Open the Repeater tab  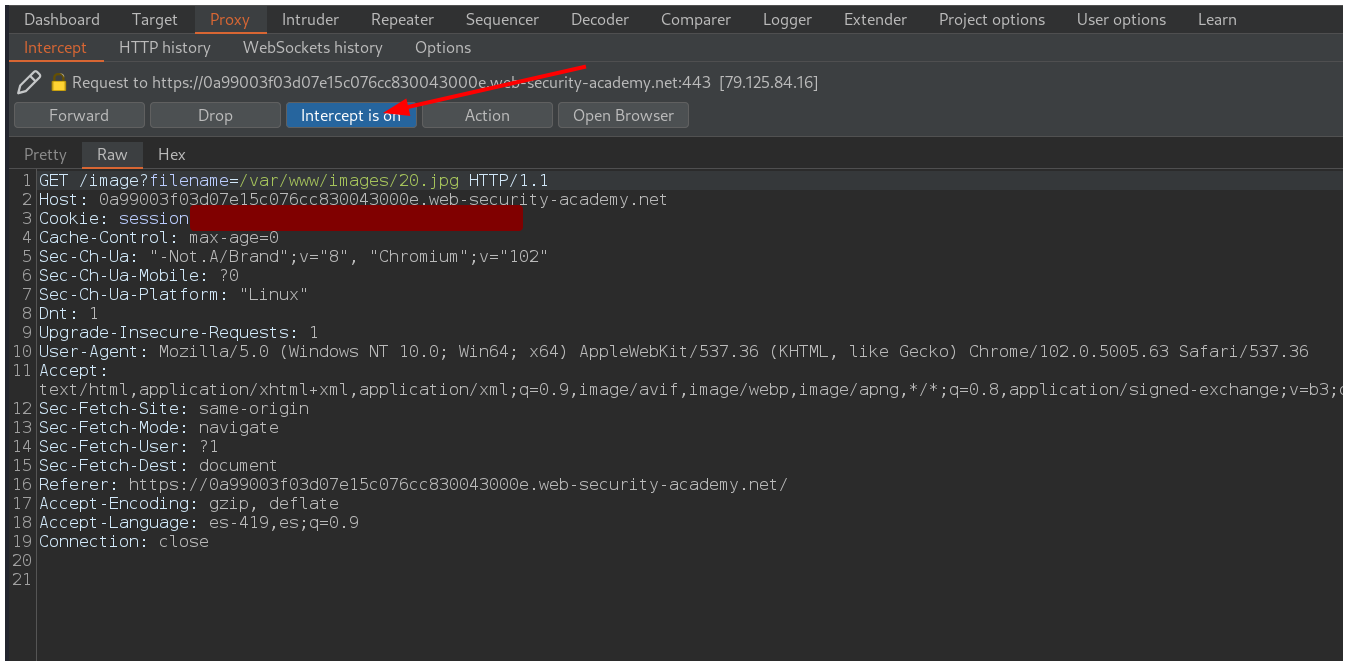(402, 19)
